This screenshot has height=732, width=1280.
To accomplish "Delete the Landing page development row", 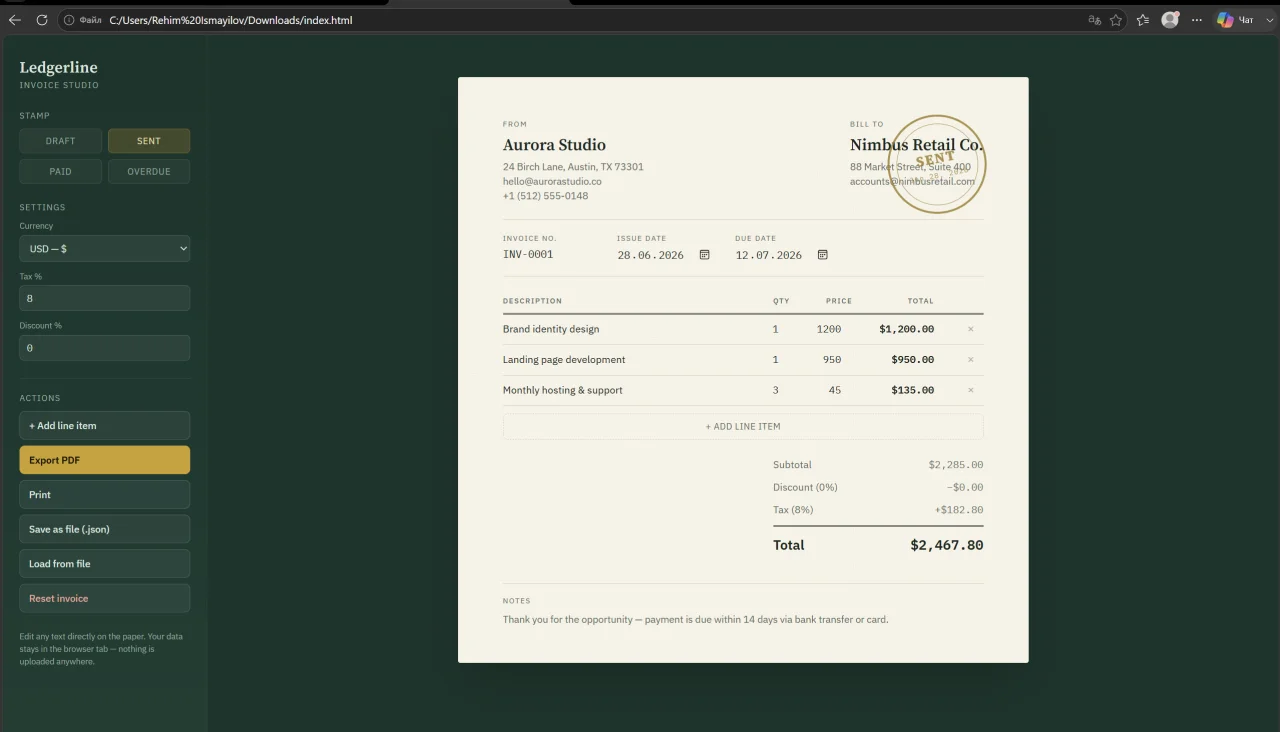I will 970,360.
